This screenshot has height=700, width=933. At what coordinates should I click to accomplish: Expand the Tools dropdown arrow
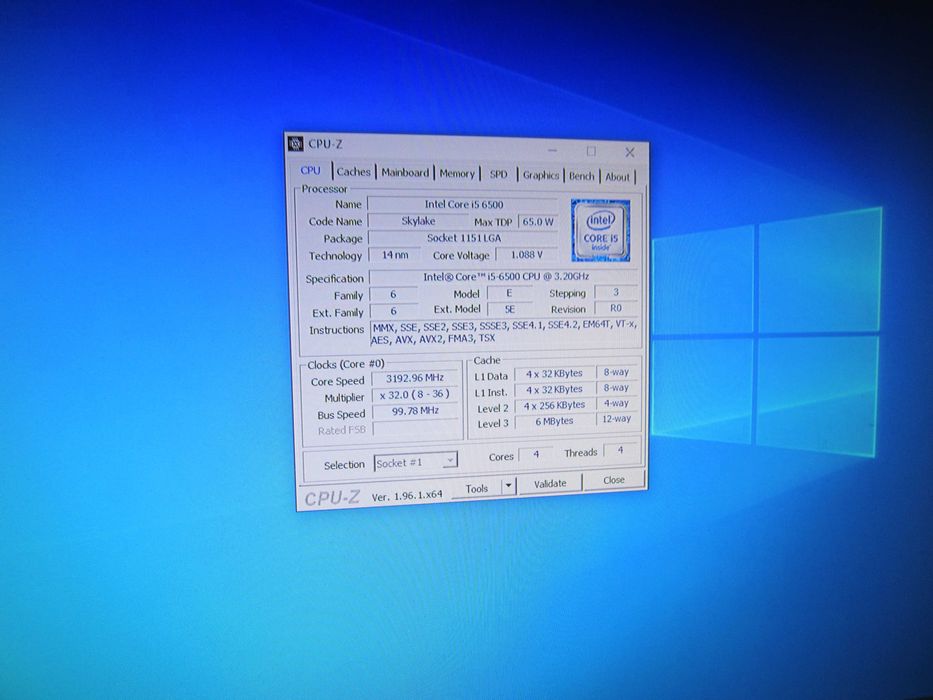click(508, 486)
